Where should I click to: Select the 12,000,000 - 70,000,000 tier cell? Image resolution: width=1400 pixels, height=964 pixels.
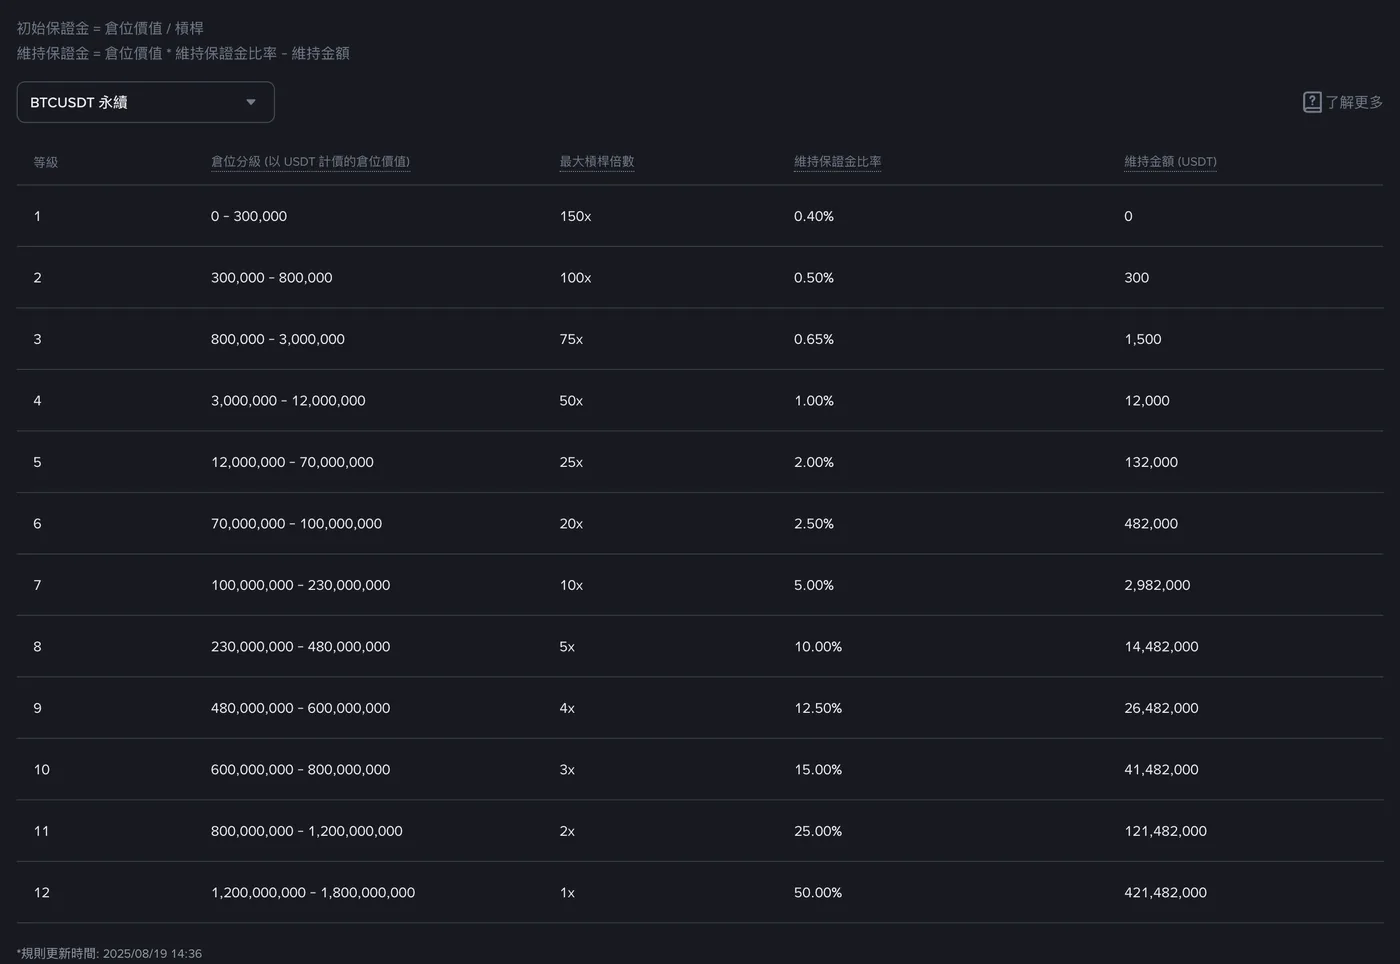click(x=292, y=462)
